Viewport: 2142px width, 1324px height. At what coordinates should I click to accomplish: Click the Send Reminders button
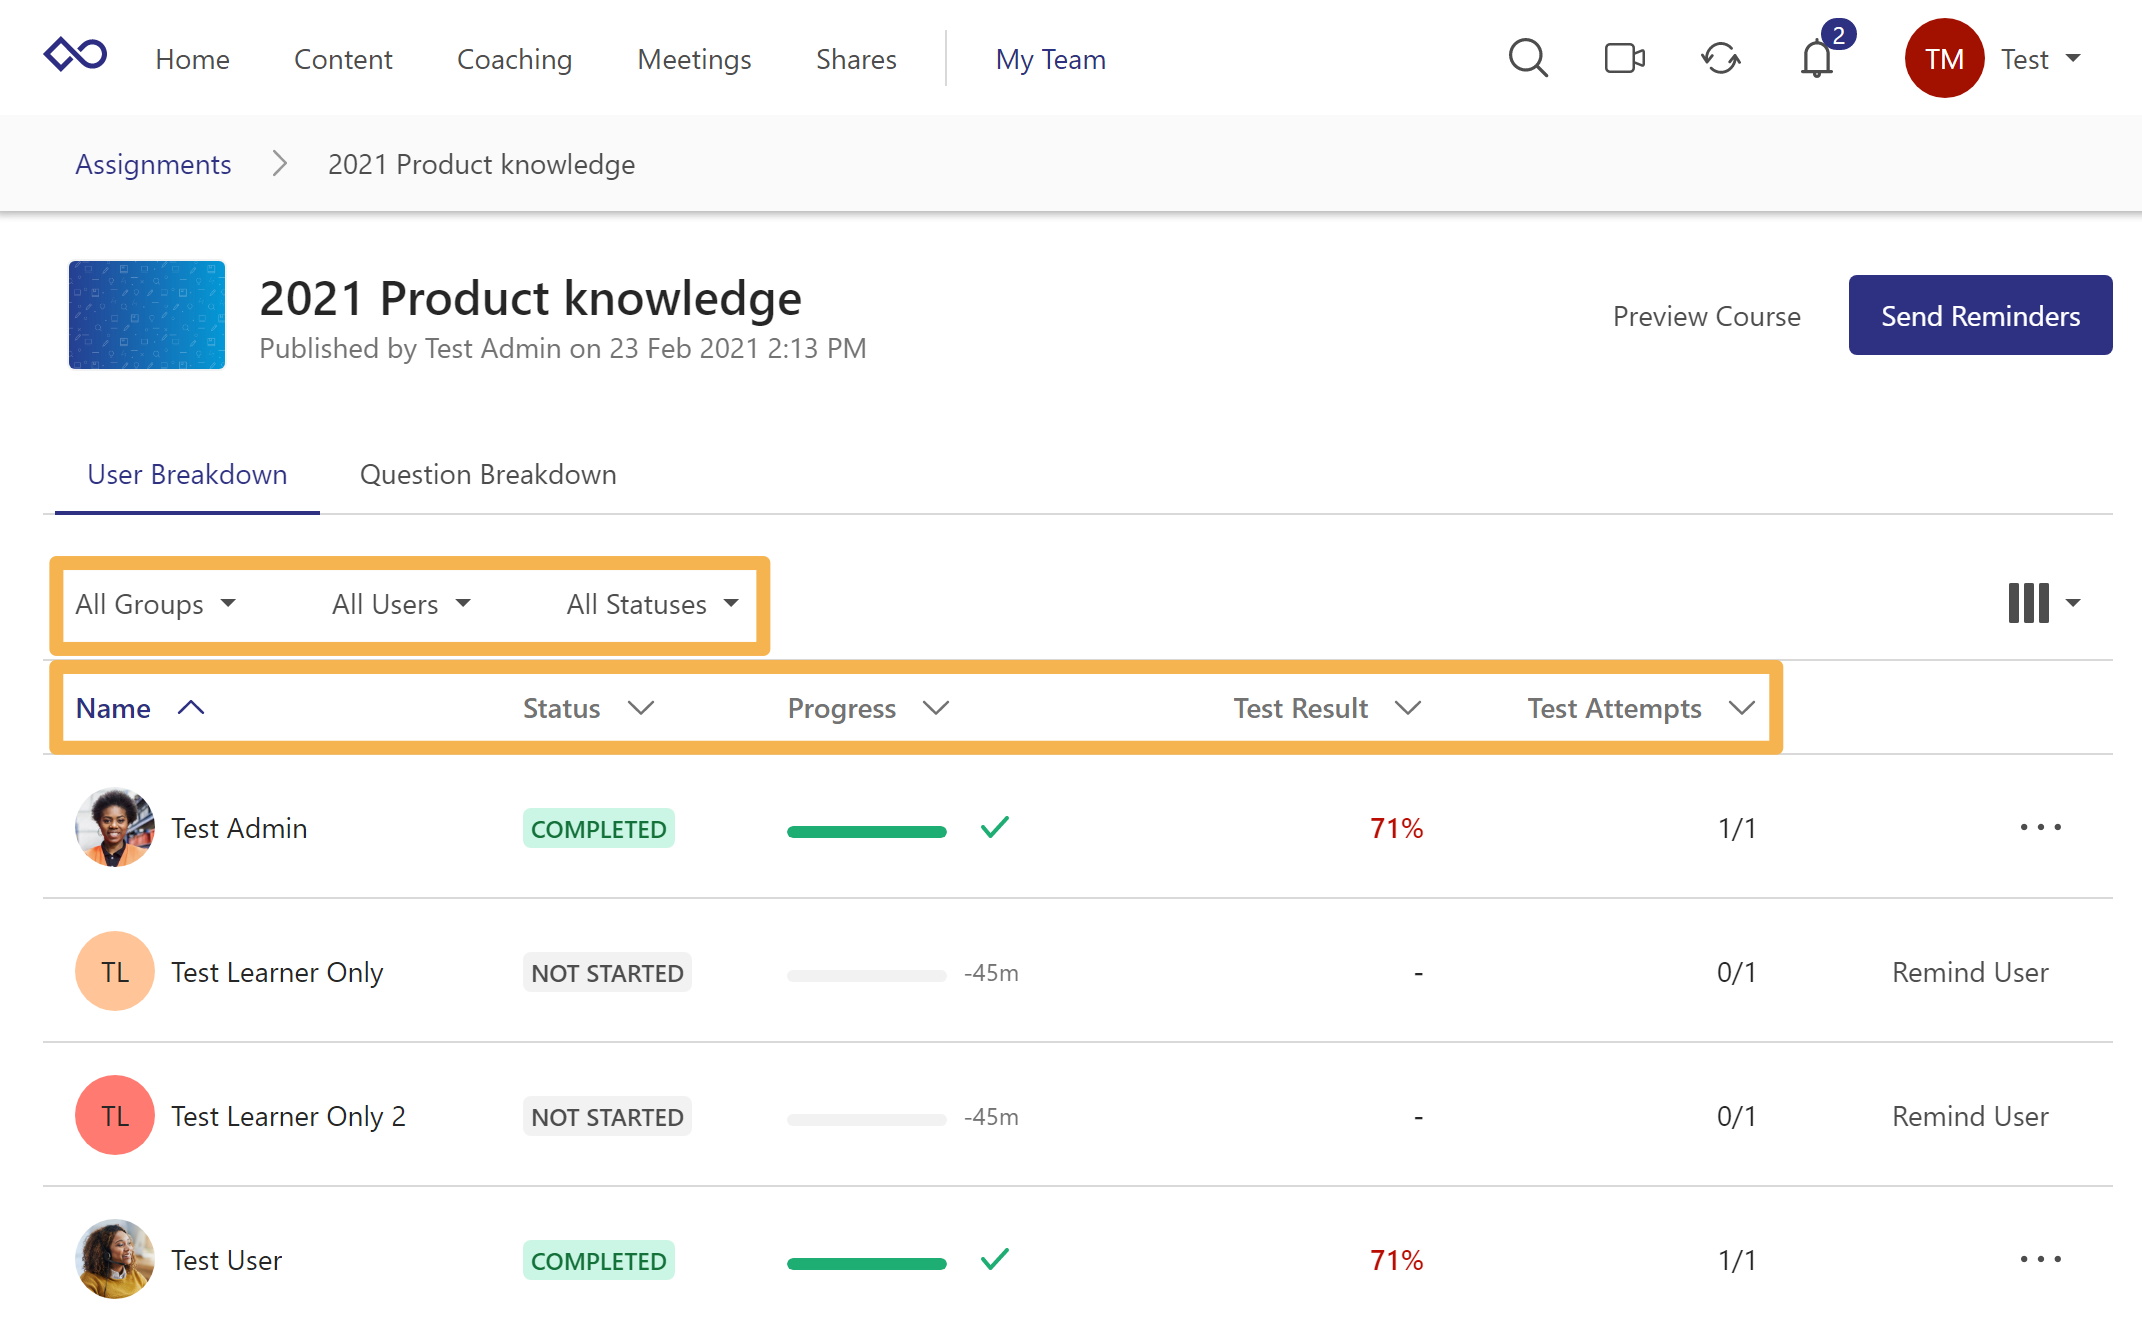(x=1979, y=315)
